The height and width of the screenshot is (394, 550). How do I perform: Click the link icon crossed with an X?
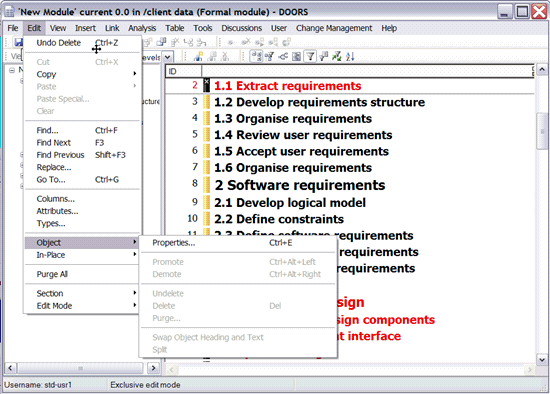click(246, 42)
